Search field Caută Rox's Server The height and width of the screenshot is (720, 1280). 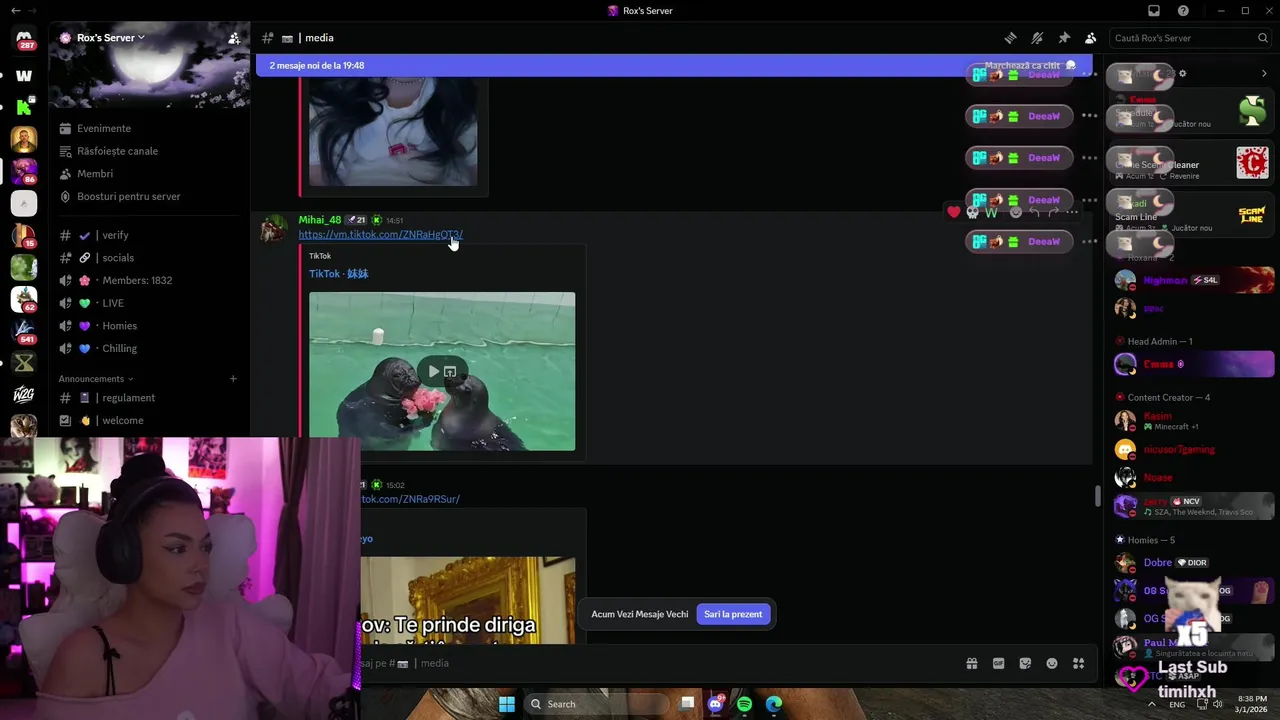click(x=1190, y=38)
